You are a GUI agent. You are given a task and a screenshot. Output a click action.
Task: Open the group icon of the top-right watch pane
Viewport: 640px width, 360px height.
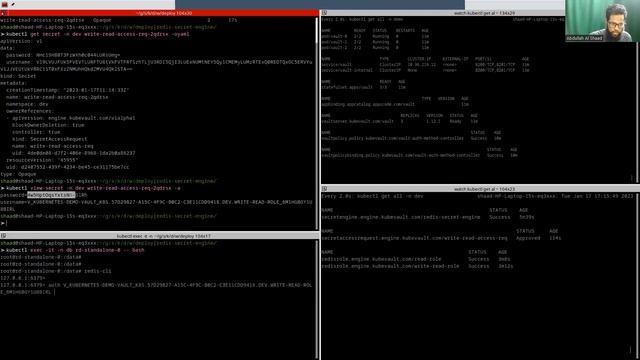point(324,13)
